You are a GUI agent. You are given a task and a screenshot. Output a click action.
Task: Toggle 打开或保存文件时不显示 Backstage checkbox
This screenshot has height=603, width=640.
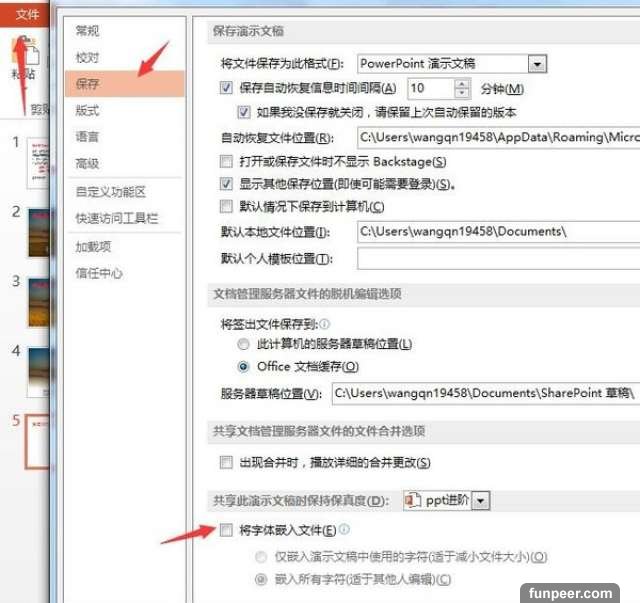(x=226, y=162)
